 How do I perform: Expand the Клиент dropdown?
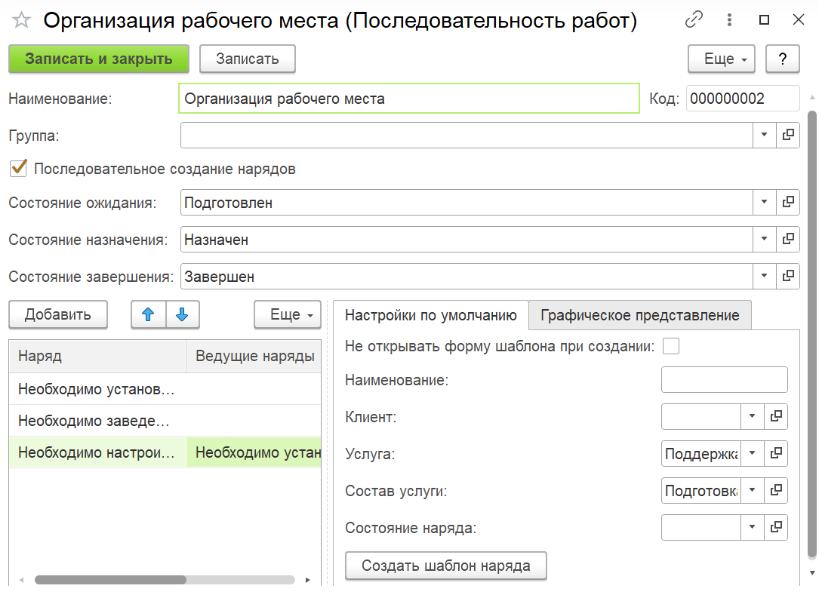coord(752,416)
